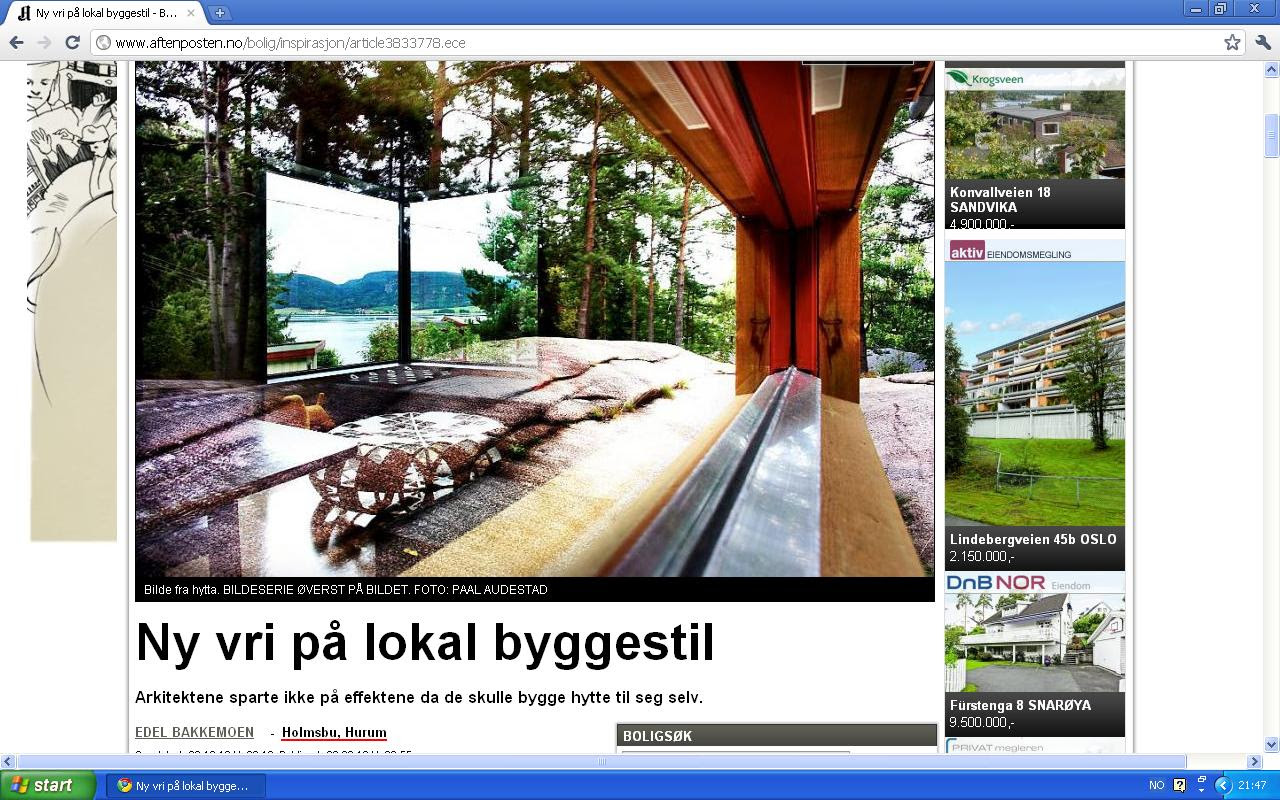The image size is (1280, 800).
Task: Click the horizontal scrollbar right arrow
Action: (x=1255, y=761)
